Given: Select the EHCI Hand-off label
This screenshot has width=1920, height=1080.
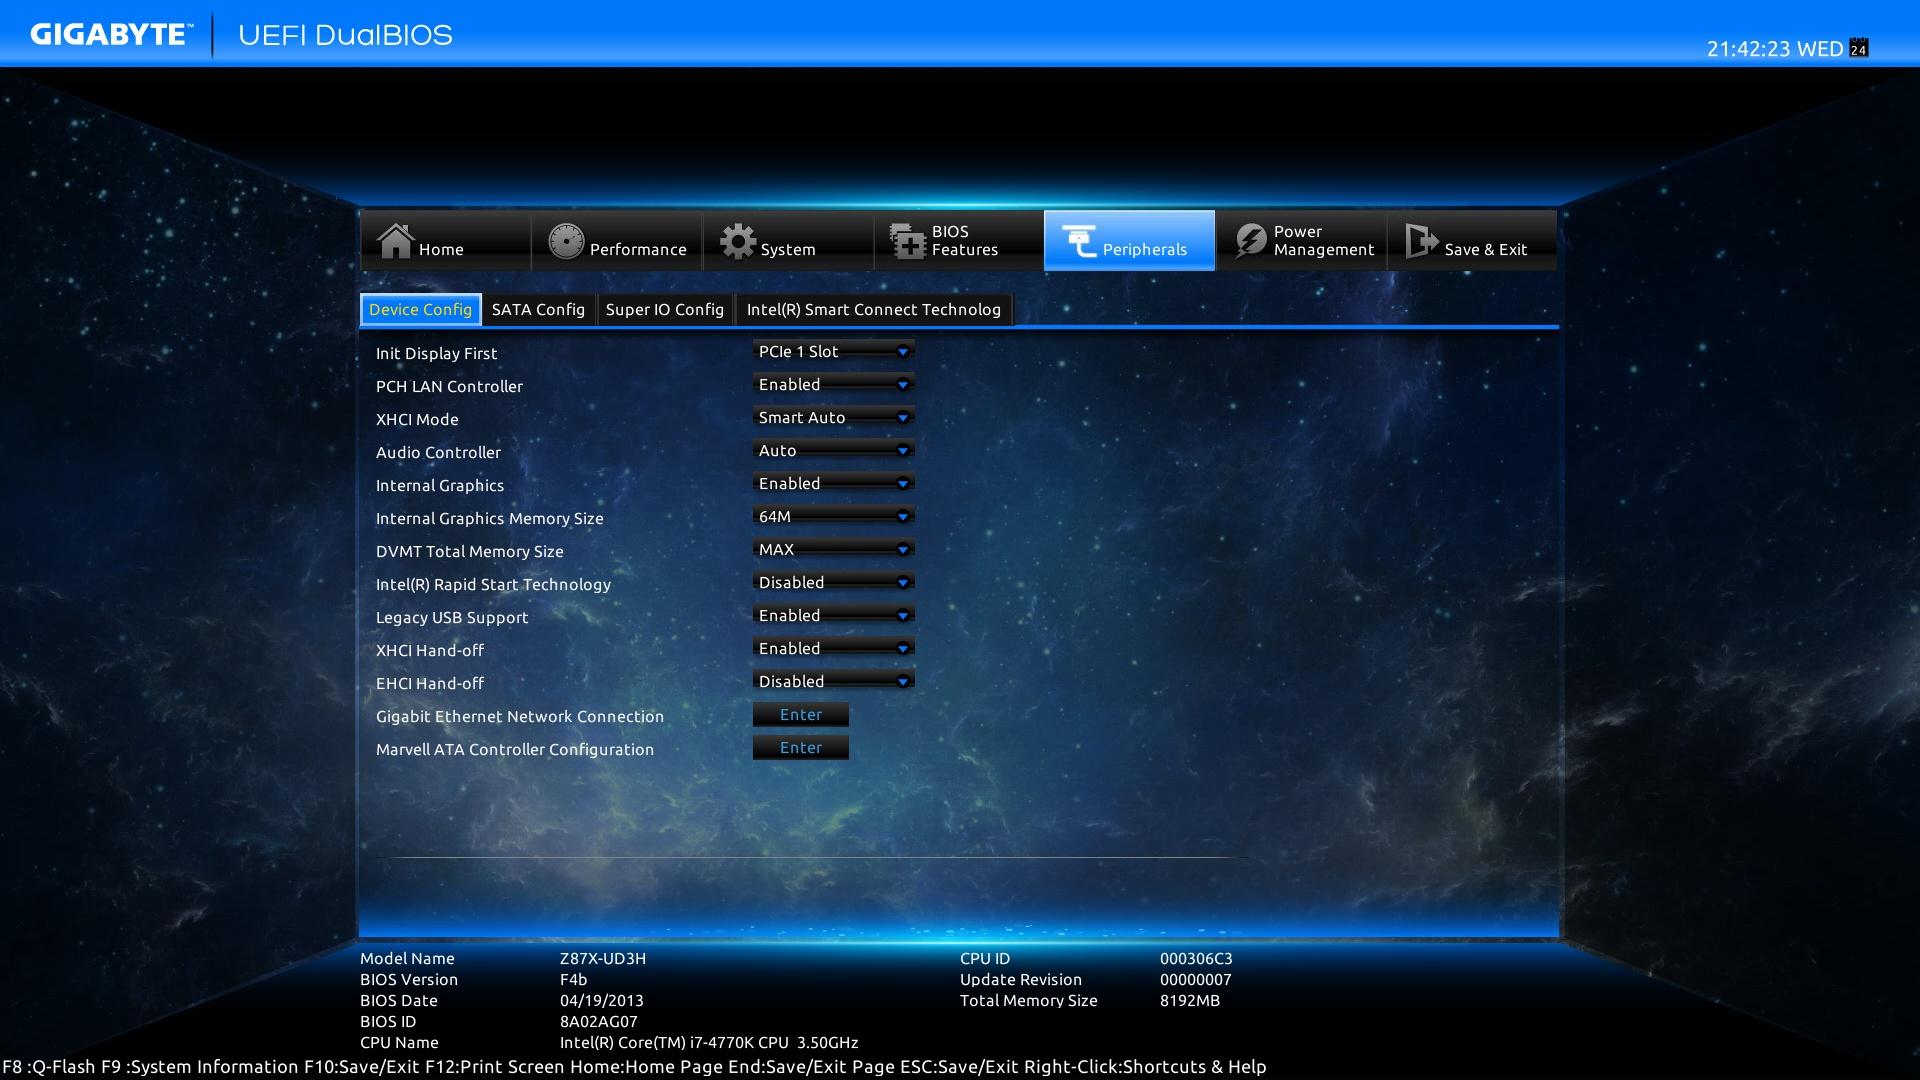Looking at the screenshot, I should pyautogui.click(x=430, y=683).
